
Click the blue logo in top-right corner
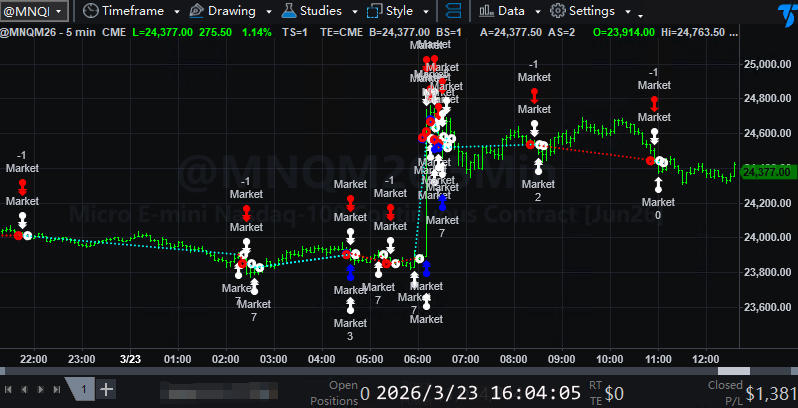[787, 13]
